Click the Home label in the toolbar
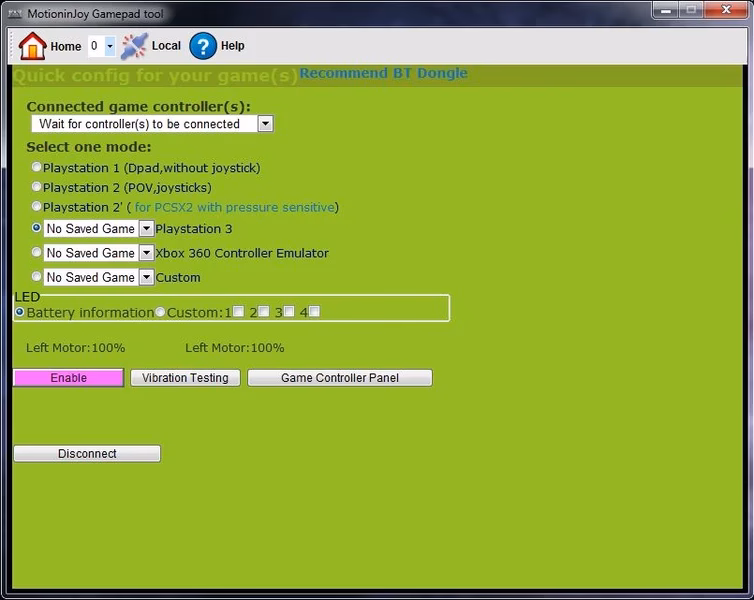The width and height of the screenshot is (754, 600). (x=66, y=47)
